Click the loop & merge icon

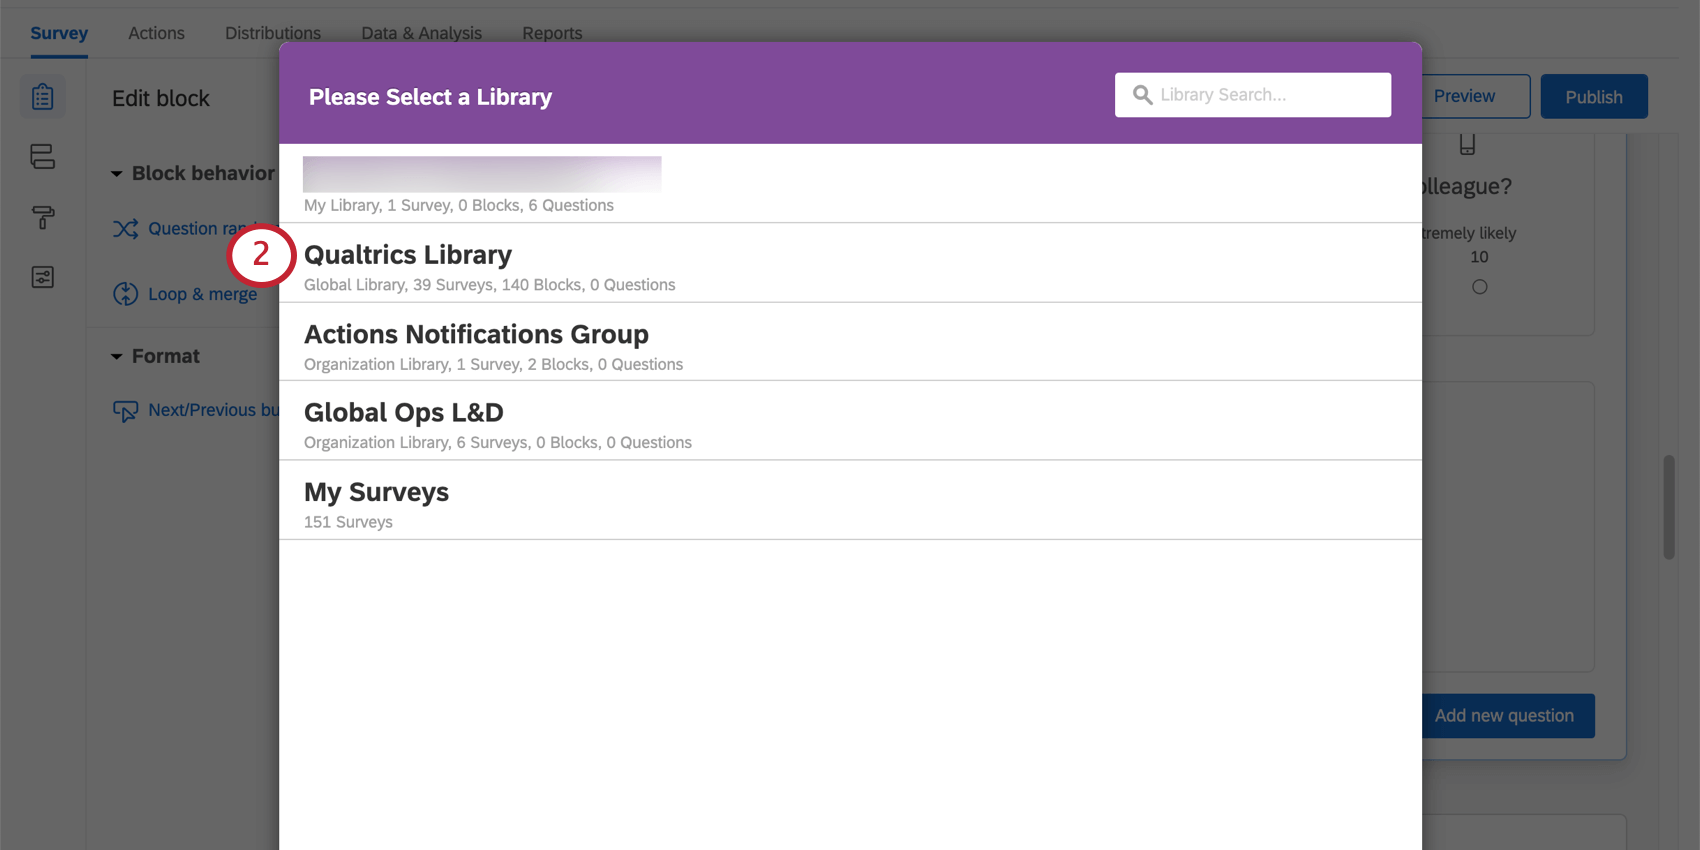pos(125,294)
